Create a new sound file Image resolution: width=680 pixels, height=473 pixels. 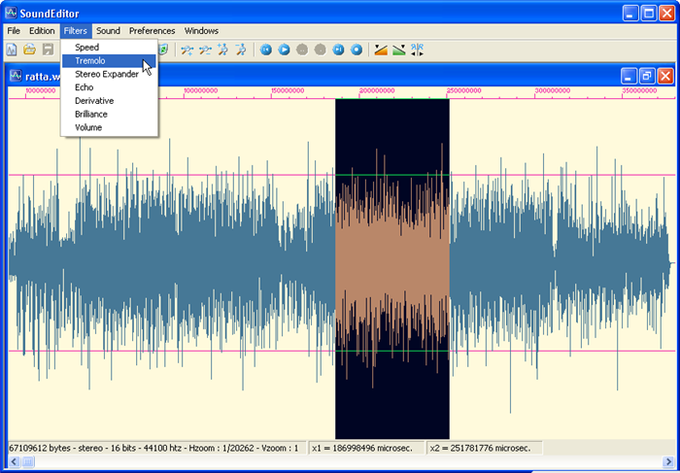tap(11, 49)
